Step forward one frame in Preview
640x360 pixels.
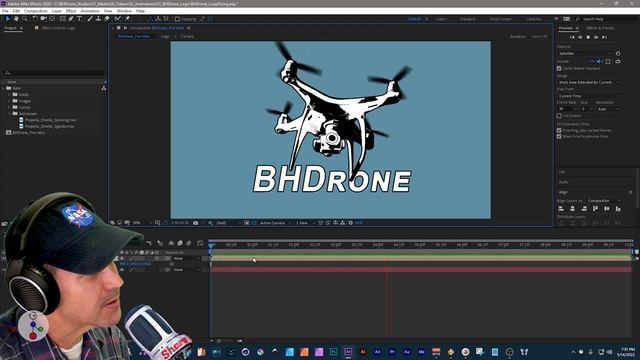pos(596,37)
